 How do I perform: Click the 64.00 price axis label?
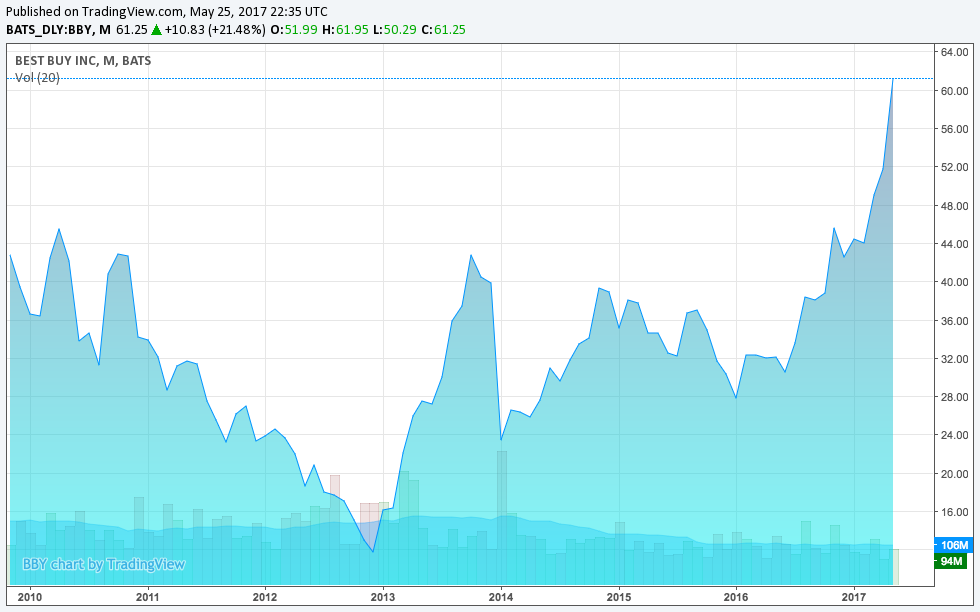[955, 53]
